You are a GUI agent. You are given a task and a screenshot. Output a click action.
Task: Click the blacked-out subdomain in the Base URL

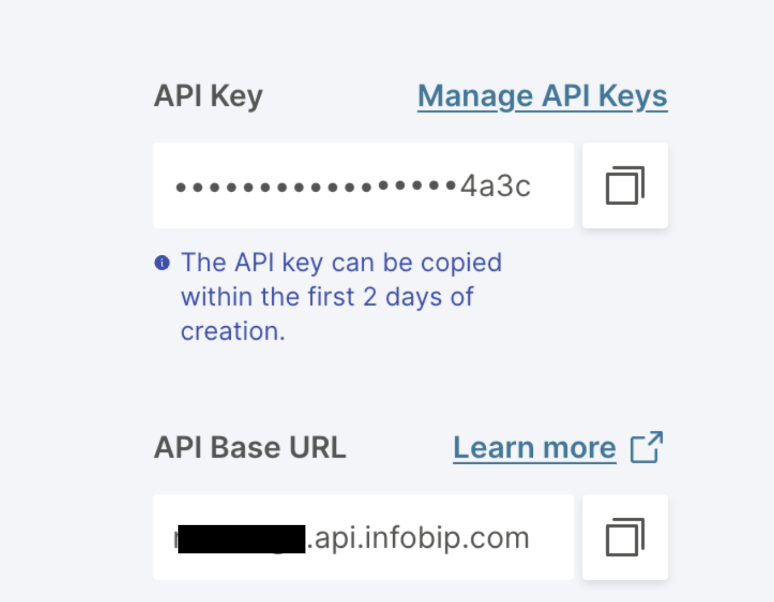coord(245,539)
